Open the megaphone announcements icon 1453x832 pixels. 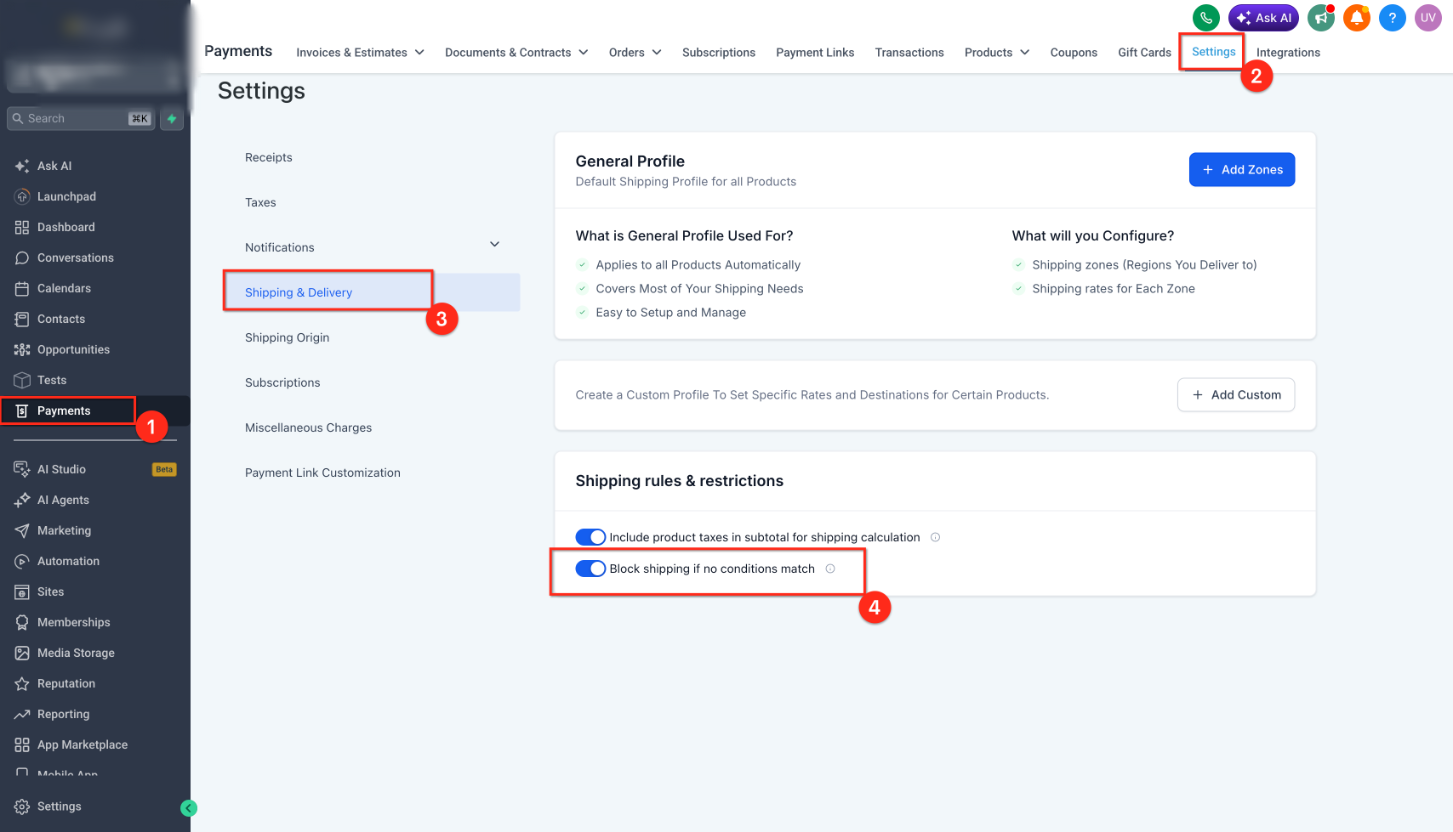1321,18
